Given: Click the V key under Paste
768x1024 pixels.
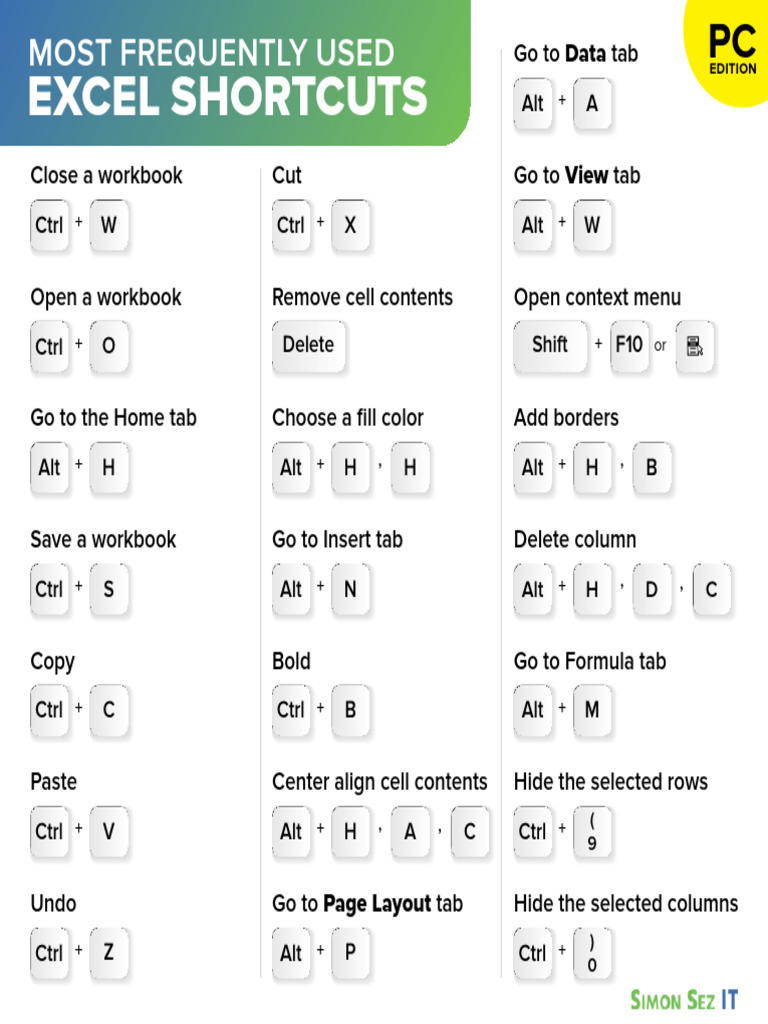Looking at the screenshot, I should pyautogui.click(x=109, y=832).
